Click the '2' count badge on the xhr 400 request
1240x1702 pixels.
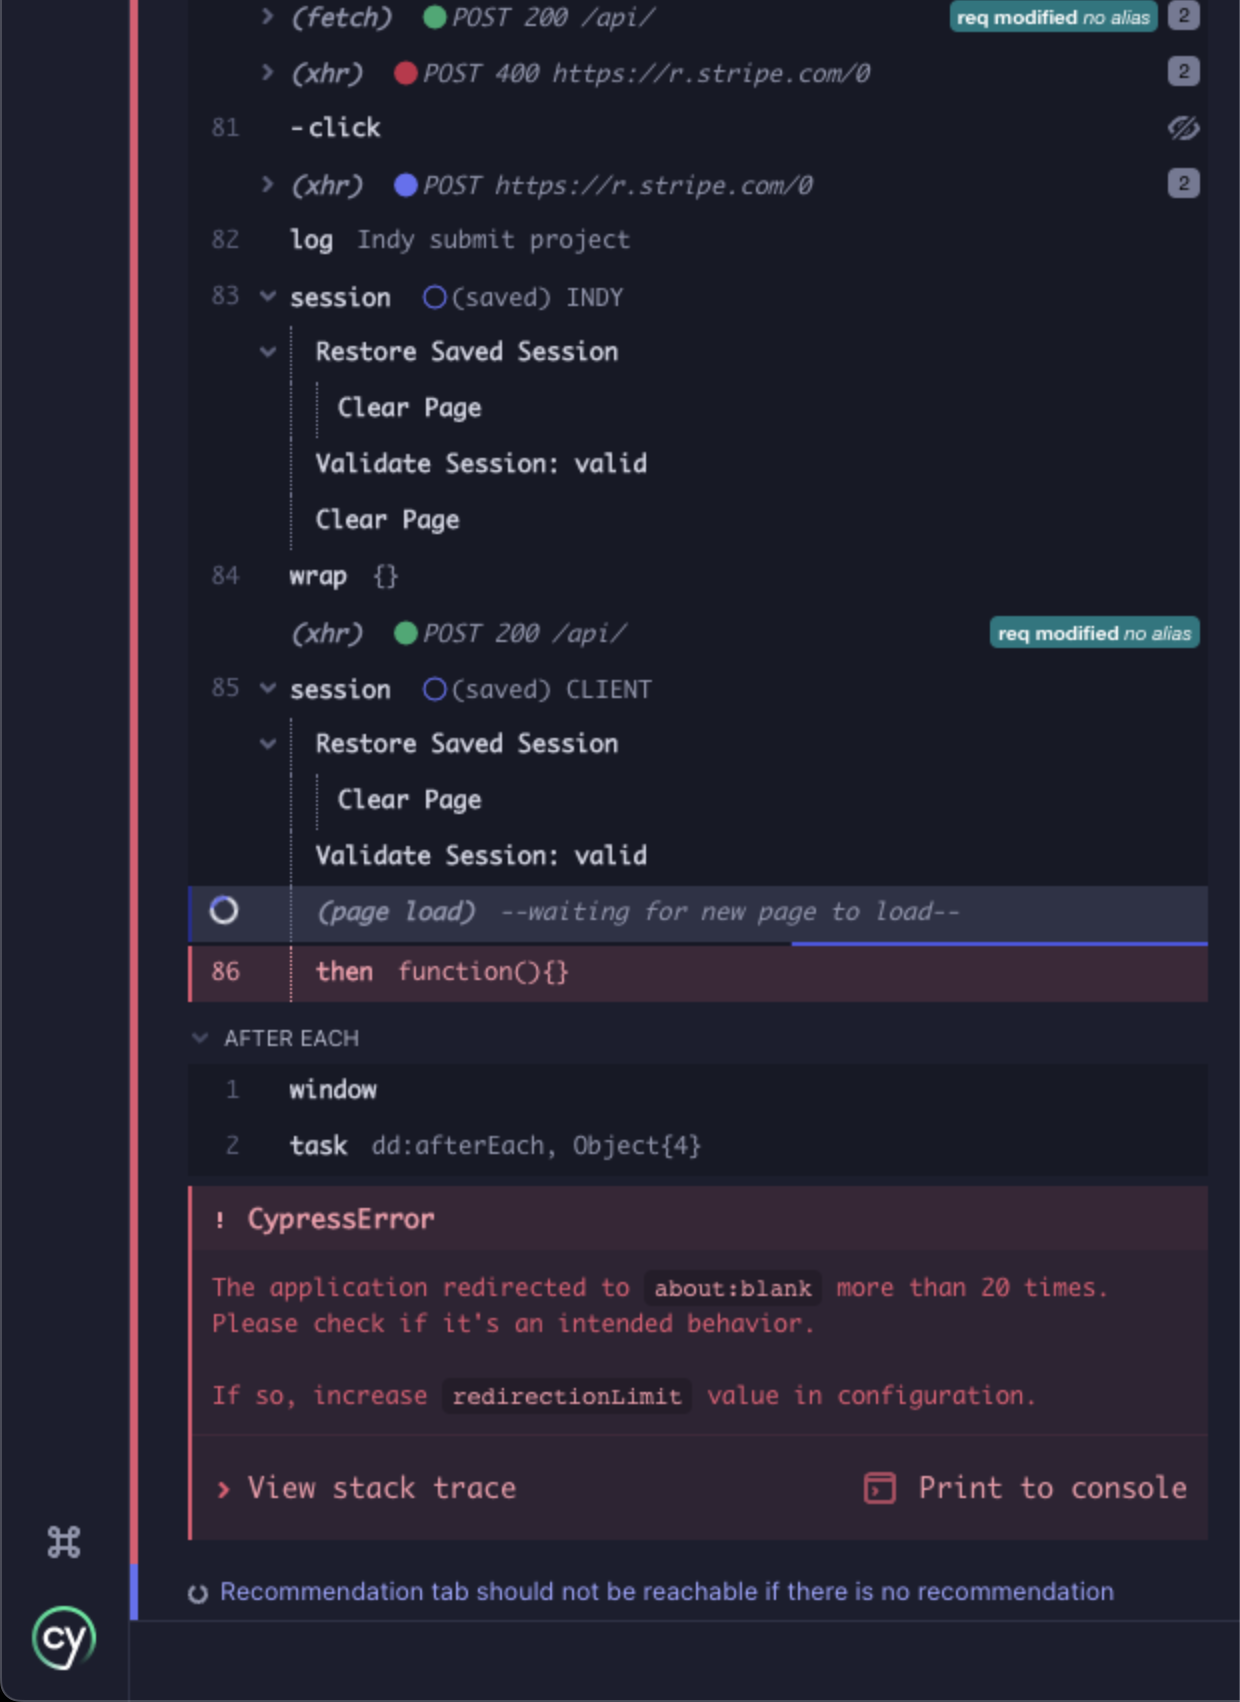(x=1182, y=71)
